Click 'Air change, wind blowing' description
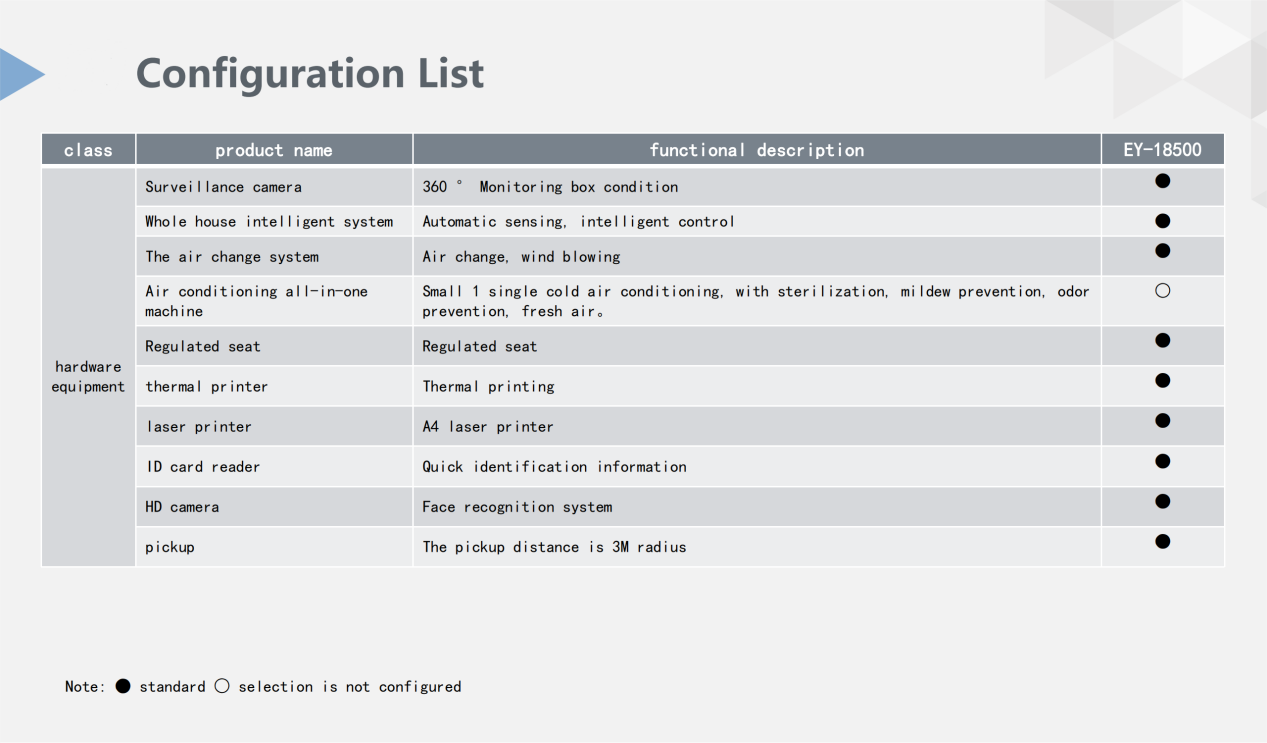 (x=521, y=257)
